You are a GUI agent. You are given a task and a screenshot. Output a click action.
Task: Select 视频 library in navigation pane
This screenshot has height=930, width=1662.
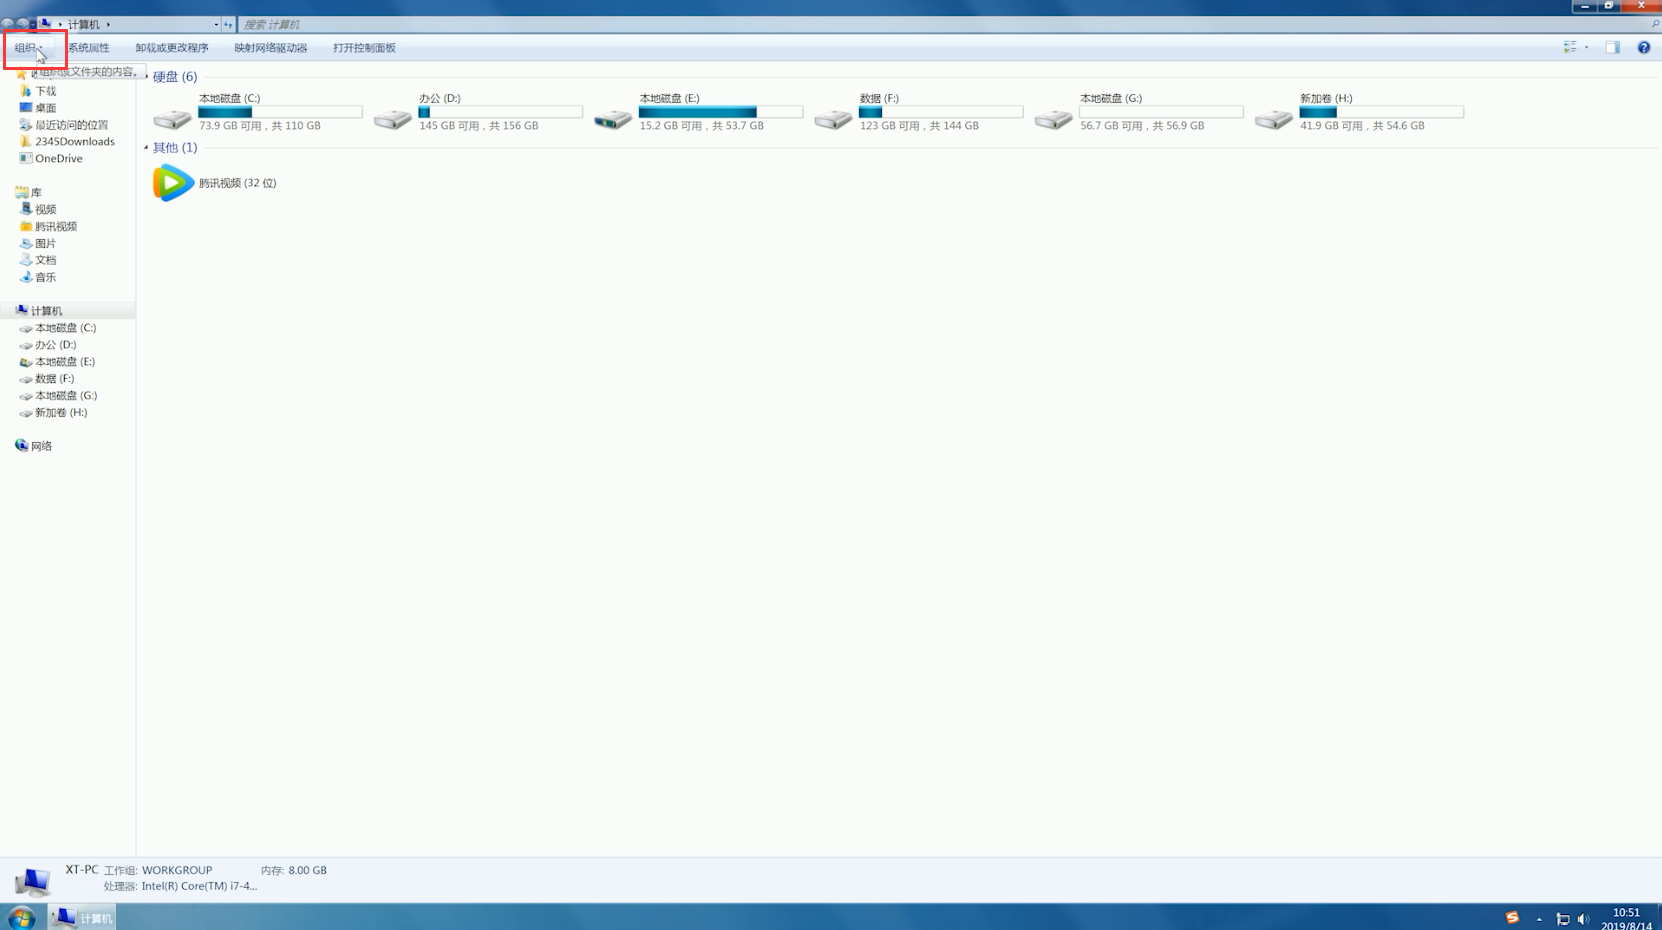pos(46,209)
